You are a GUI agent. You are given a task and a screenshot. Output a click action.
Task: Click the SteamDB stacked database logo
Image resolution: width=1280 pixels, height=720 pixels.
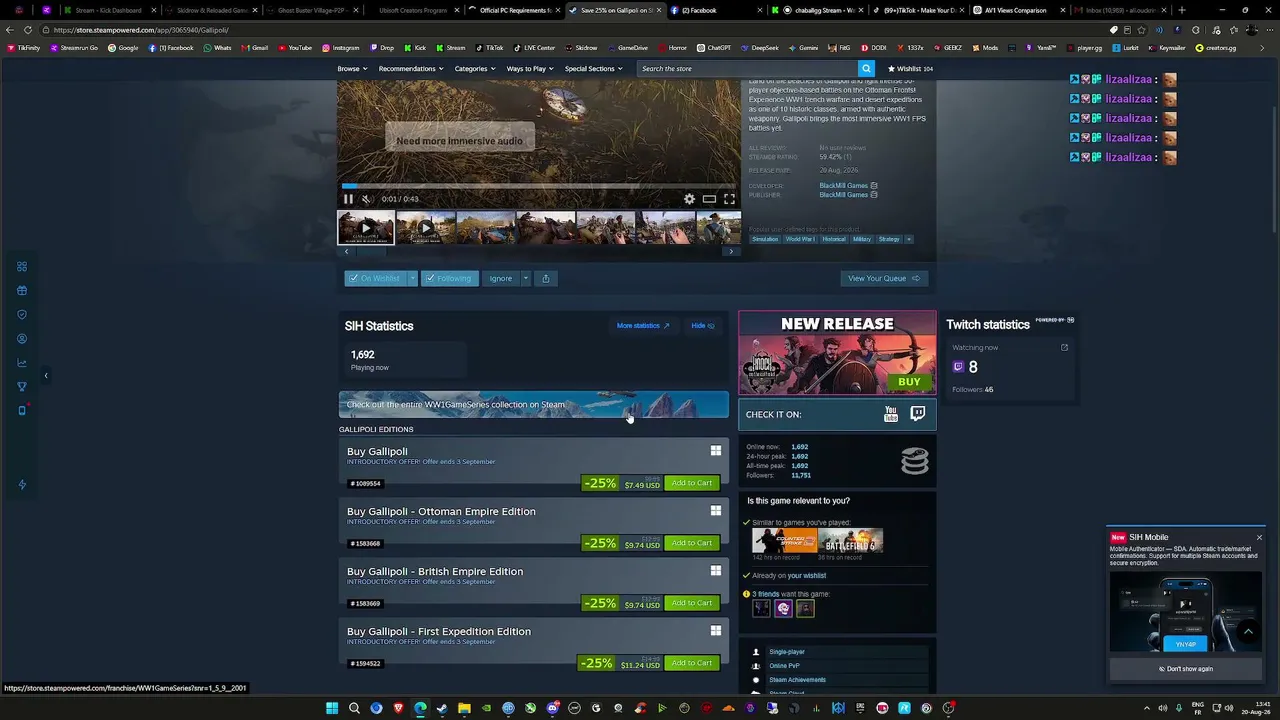(x=915, y=460)
